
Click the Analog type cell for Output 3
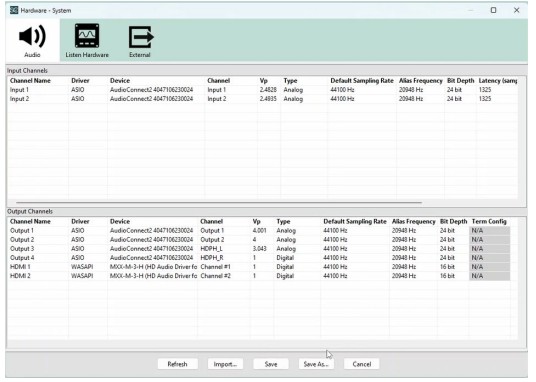pyautogui.click(x=286, y=249)
